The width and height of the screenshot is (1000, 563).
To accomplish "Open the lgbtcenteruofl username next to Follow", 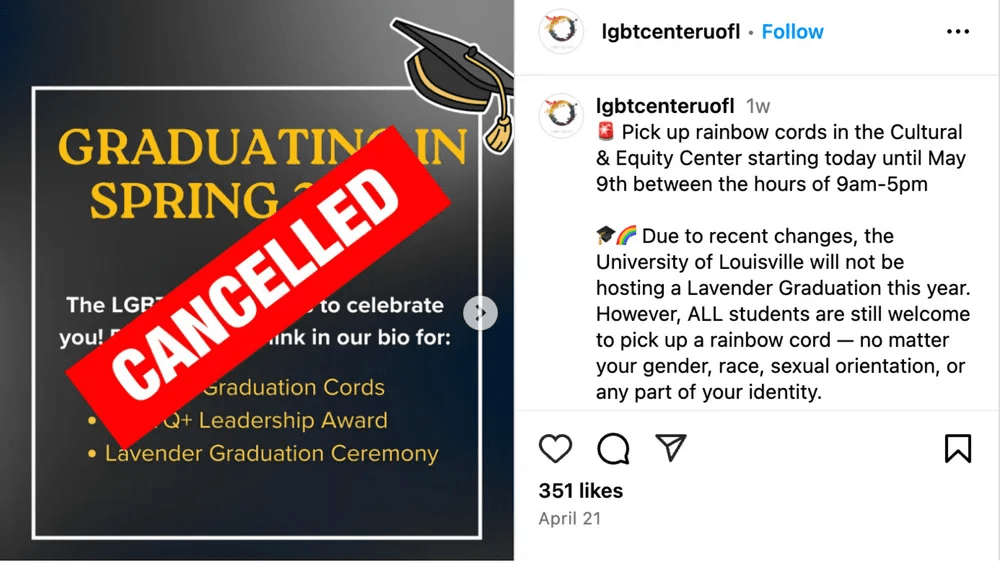I will 671,32.
